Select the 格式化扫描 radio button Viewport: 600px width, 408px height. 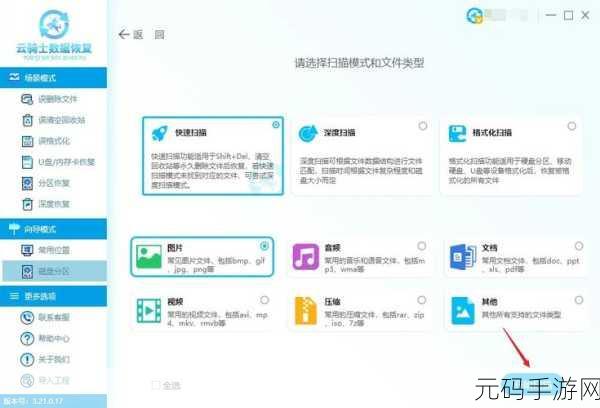click(572, 126)
